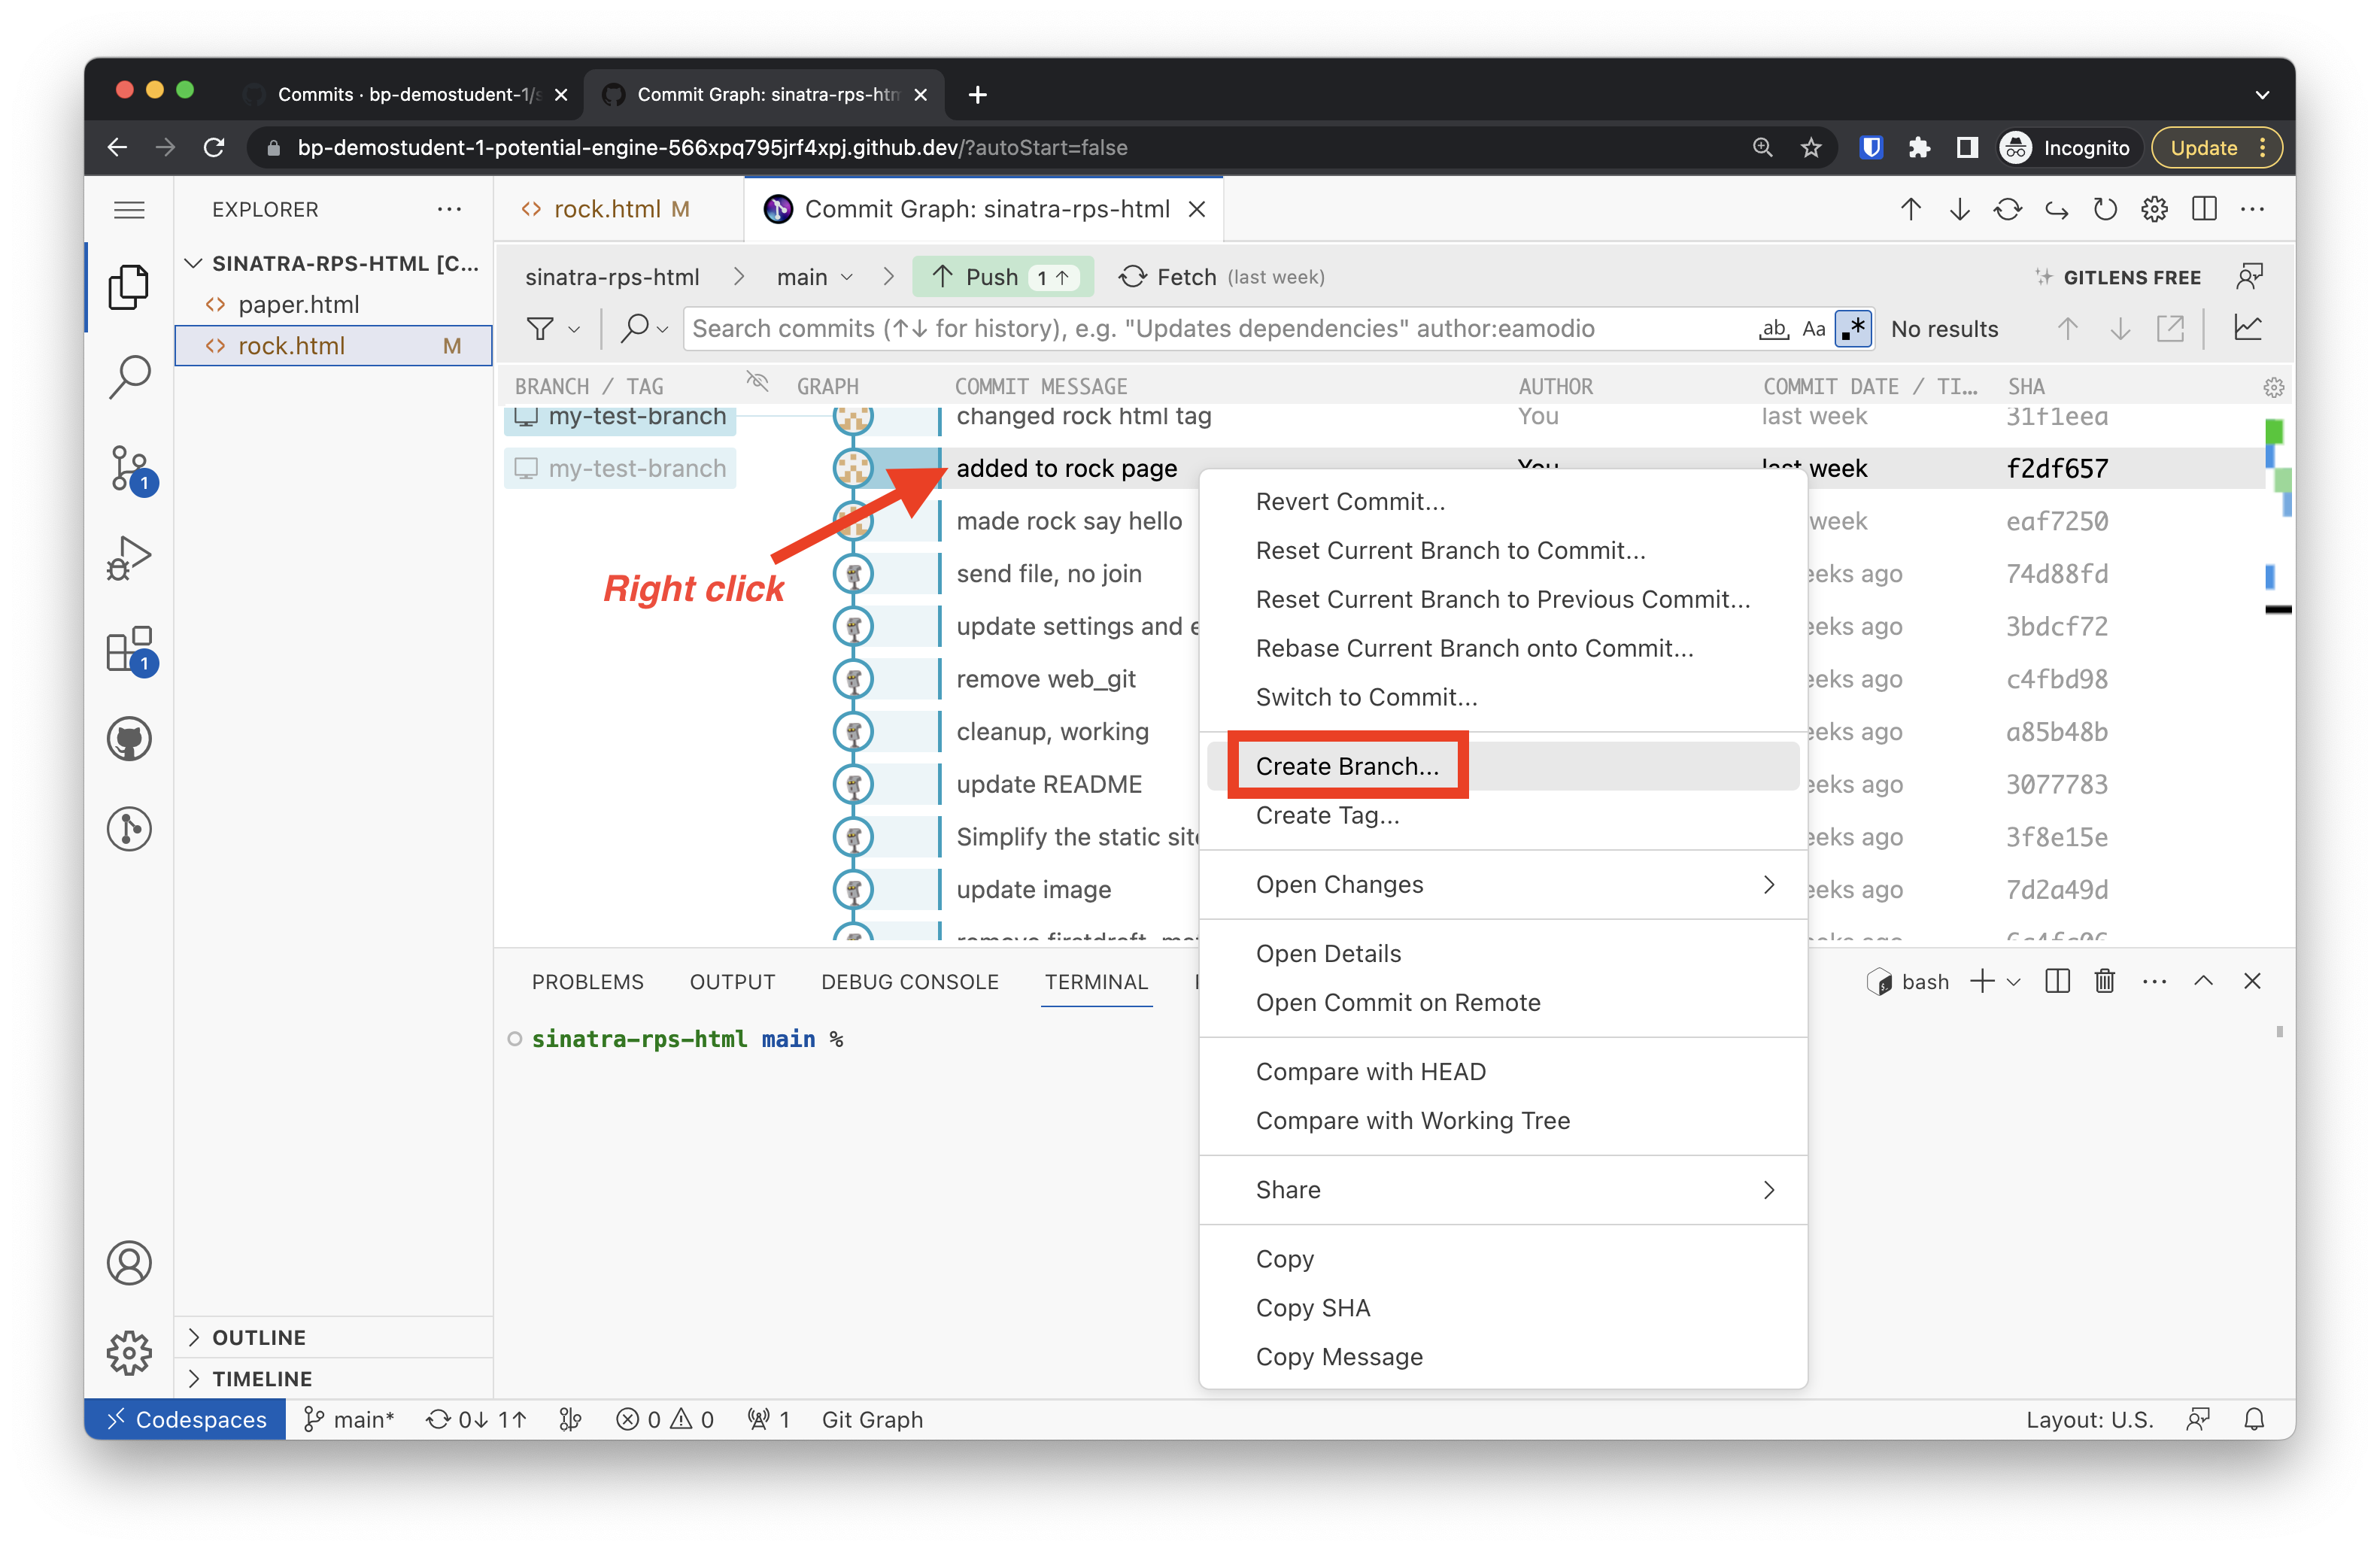The width and height of the screenshot is (2380, 1551).
Task: Toggle the visualization chart icon
Action: [2248, 328]
